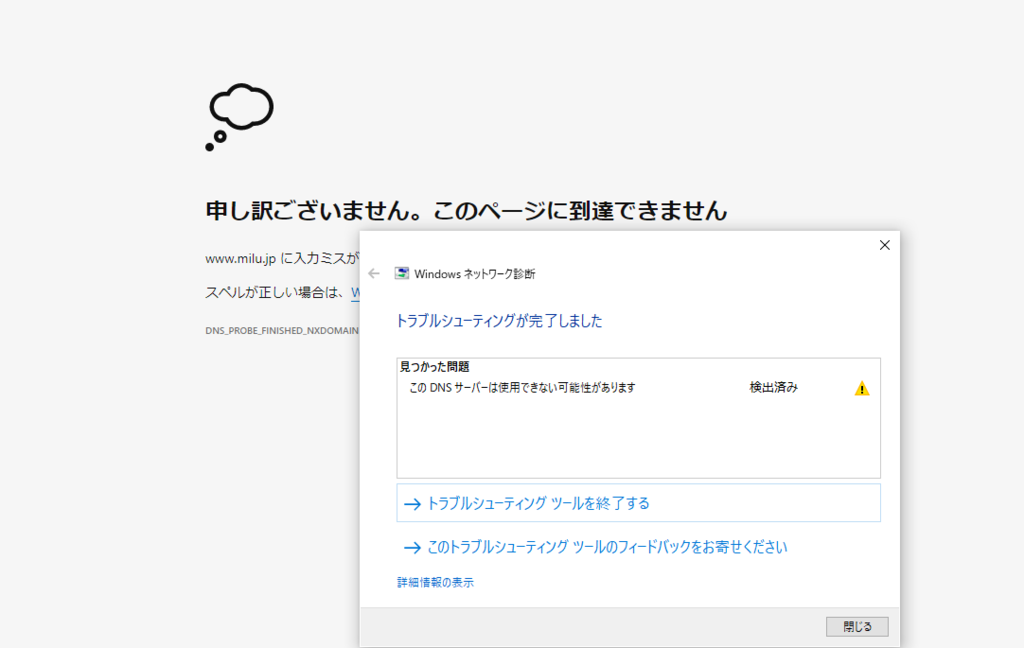Select the トラブルシューティング ツールを終了する text
Viewport: 1024px width, 648px height.
point(538,503)
